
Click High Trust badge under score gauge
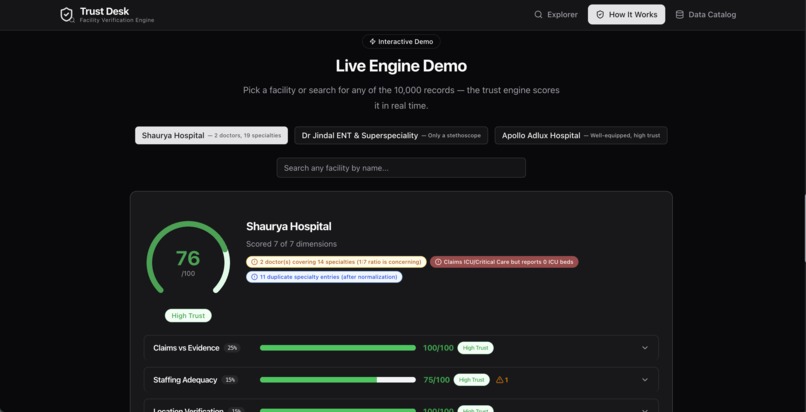188,315
